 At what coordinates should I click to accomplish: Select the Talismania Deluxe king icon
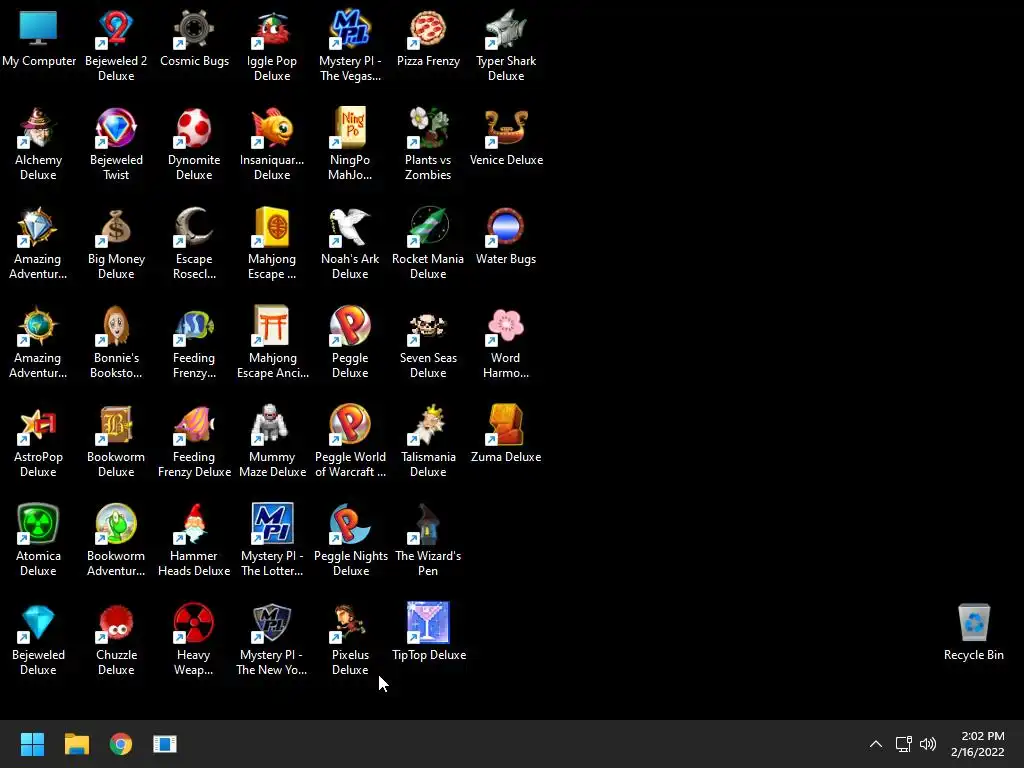click(x=428, y=425)
